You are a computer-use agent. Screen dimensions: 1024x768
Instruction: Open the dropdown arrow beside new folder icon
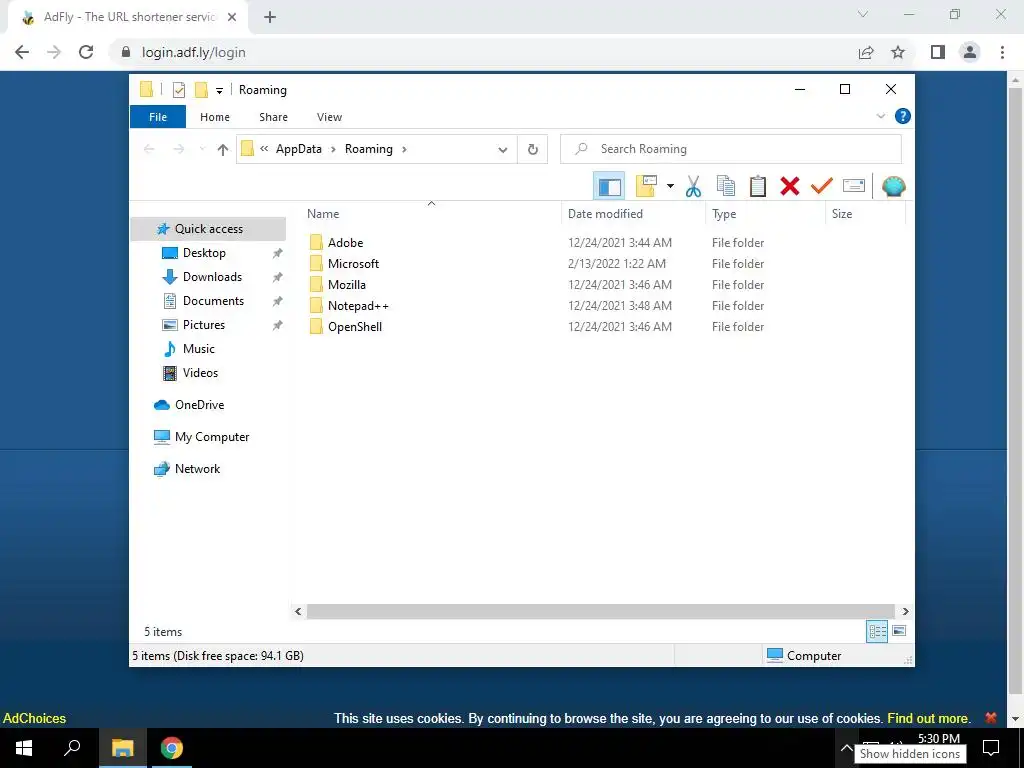pos(670,187)
